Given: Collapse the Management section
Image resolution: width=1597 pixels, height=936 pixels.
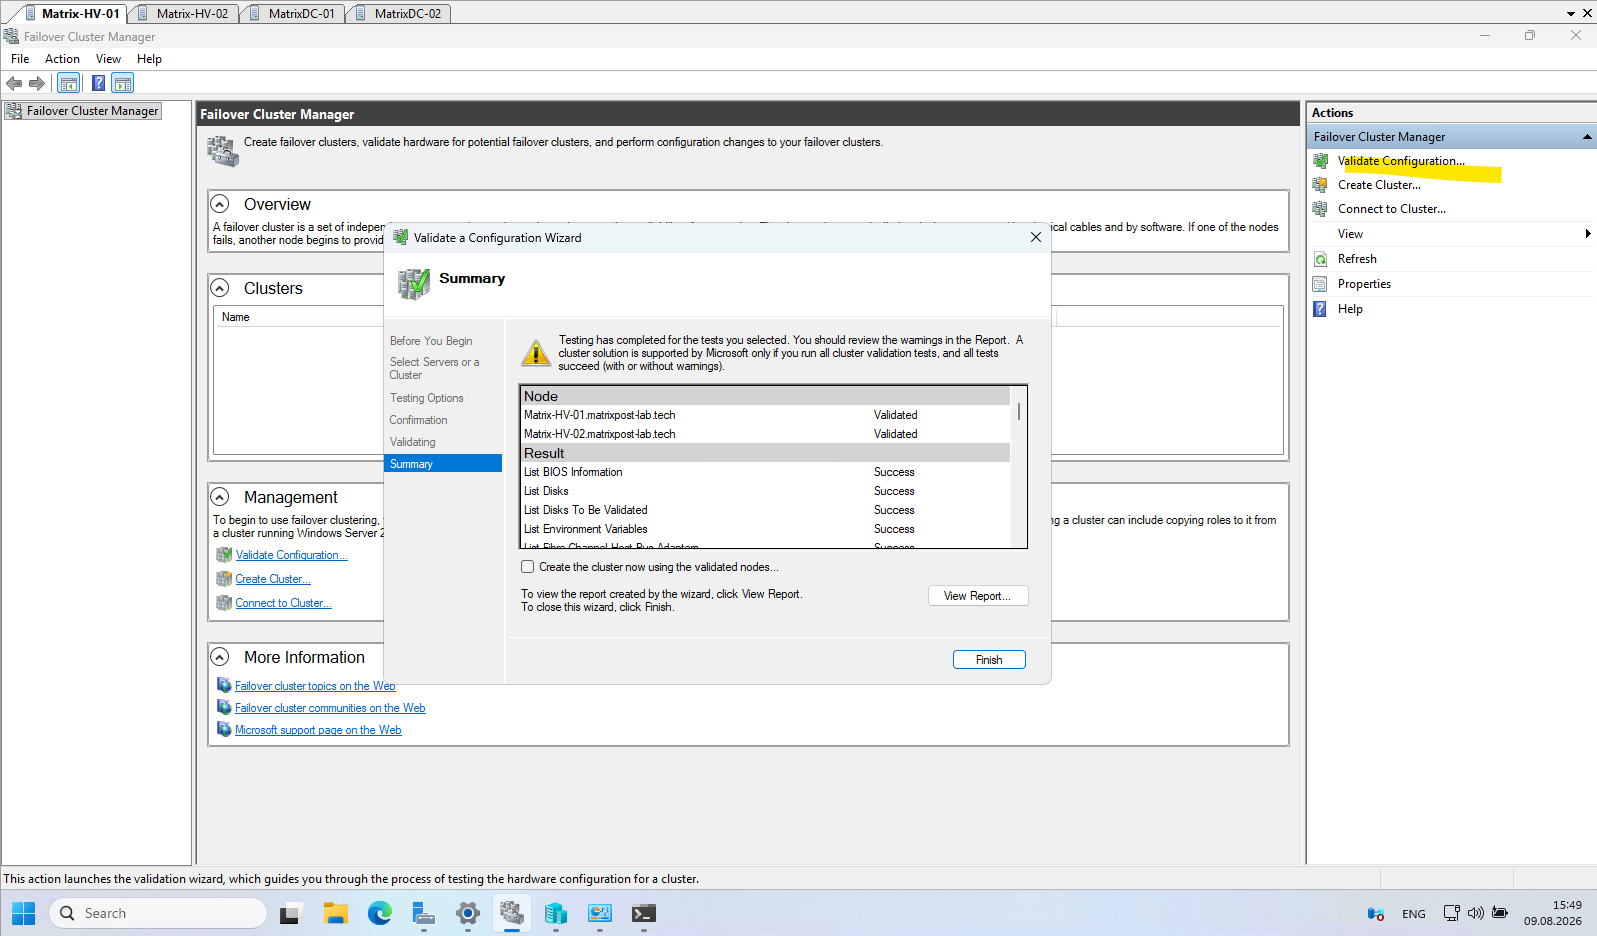Looking at the screenshot, I should point(220,497).
